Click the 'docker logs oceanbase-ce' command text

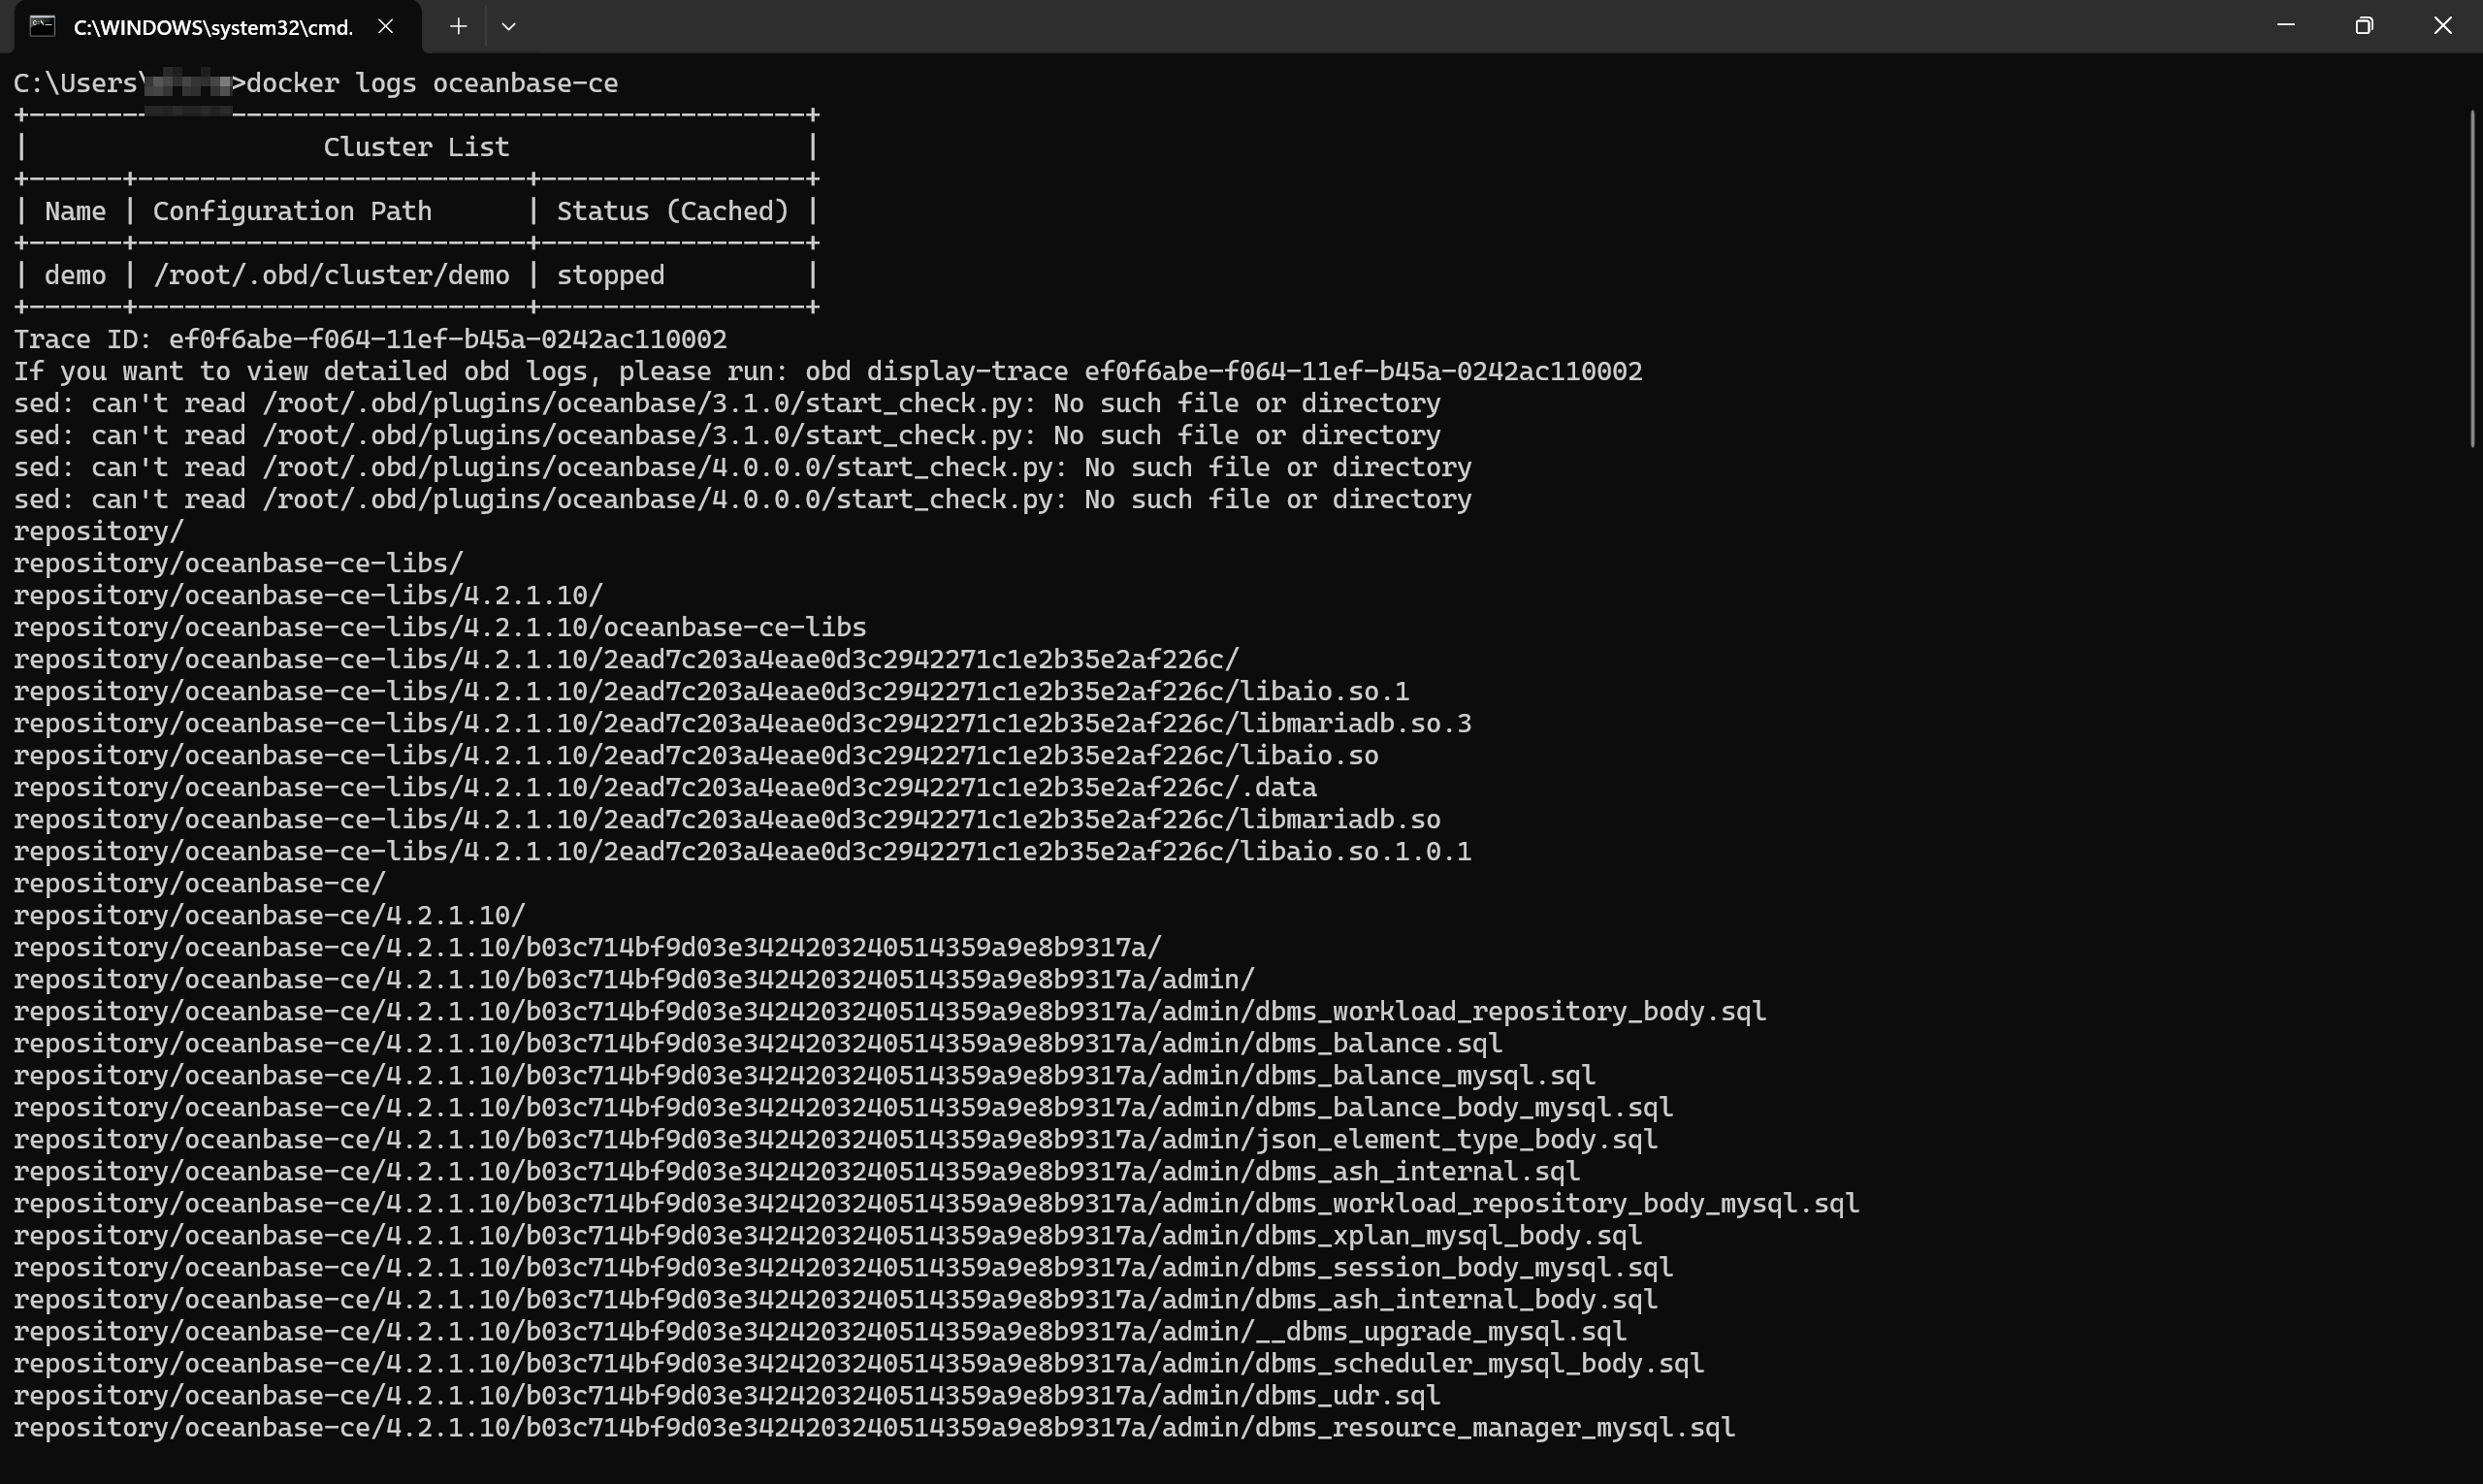[x=432, y=83]
